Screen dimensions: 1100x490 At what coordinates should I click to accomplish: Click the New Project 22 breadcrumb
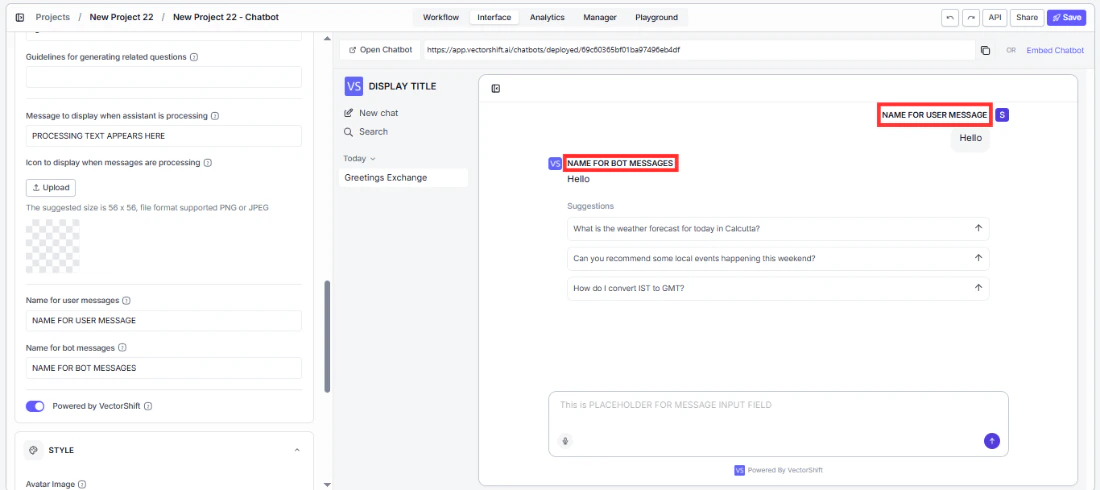(121, 17)
